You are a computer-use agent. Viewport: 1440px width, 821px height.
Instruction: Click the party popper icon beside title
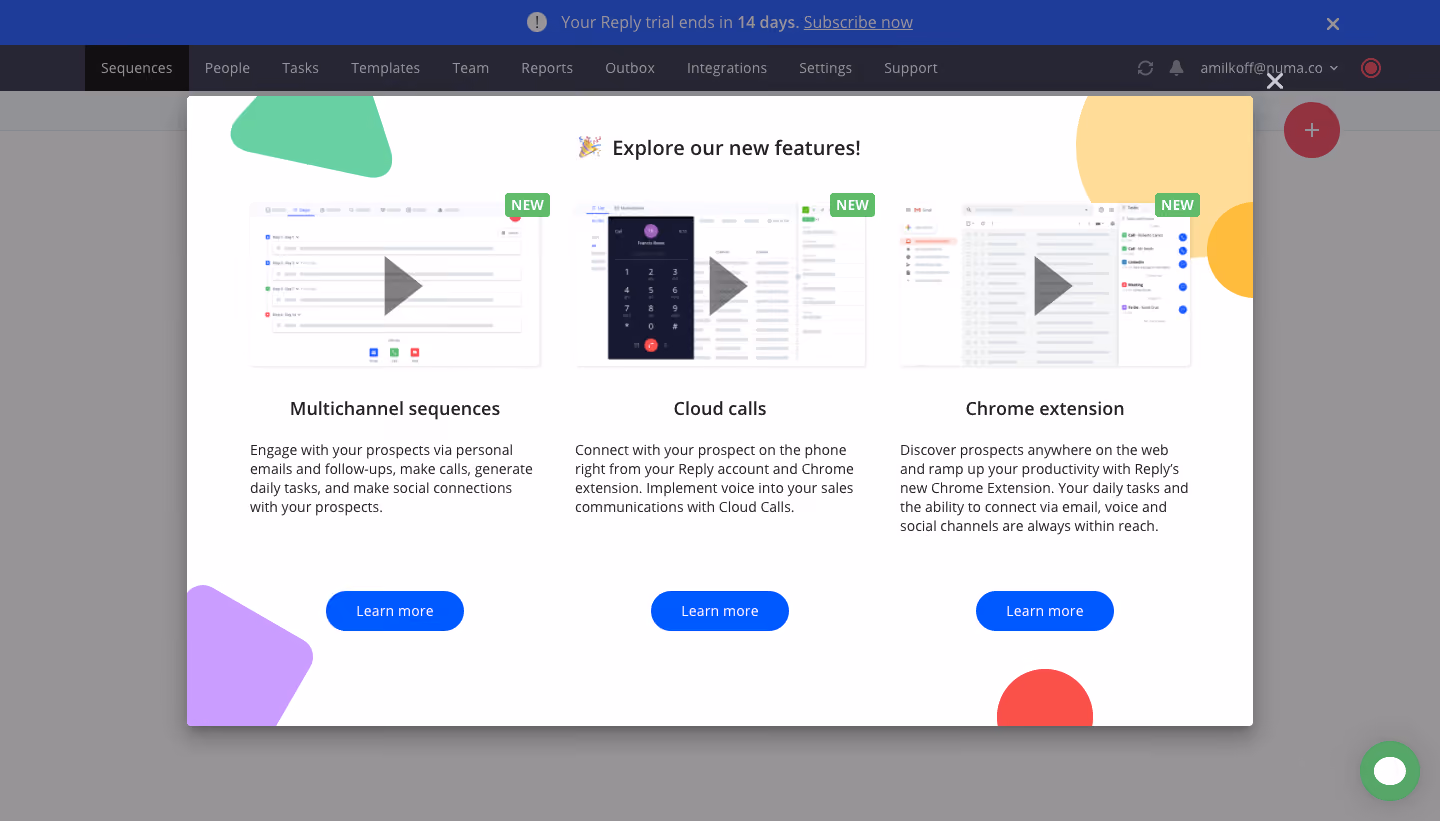[x=590, y=148]
